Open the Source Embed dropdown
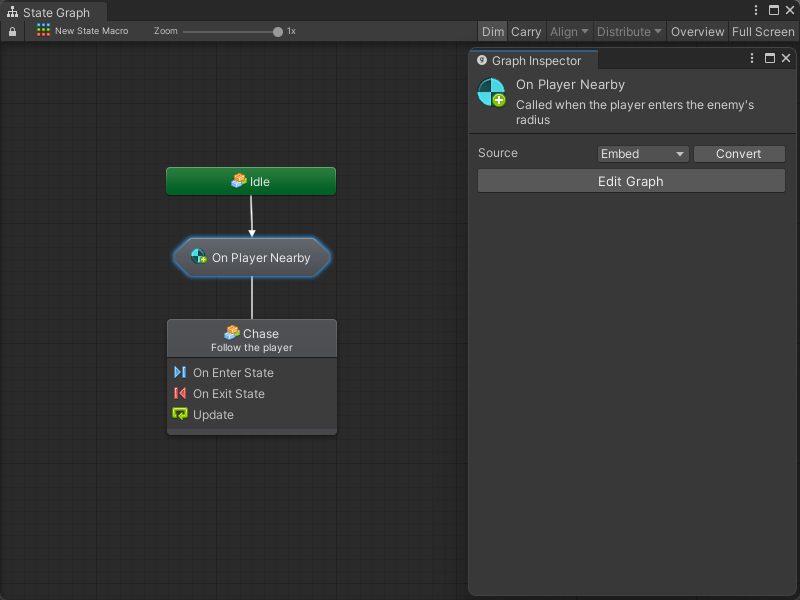Viewport: 800px width, 600px height. pyautogui.click(x=643, y=154)
